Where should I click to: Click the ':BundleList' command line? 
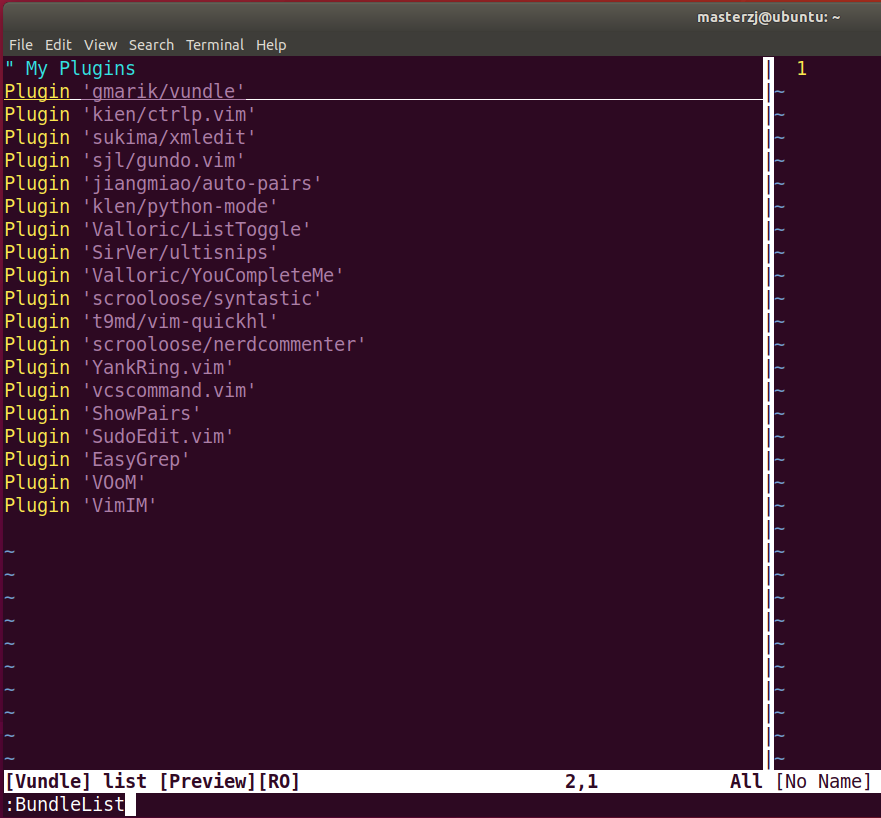click(65, 805)
